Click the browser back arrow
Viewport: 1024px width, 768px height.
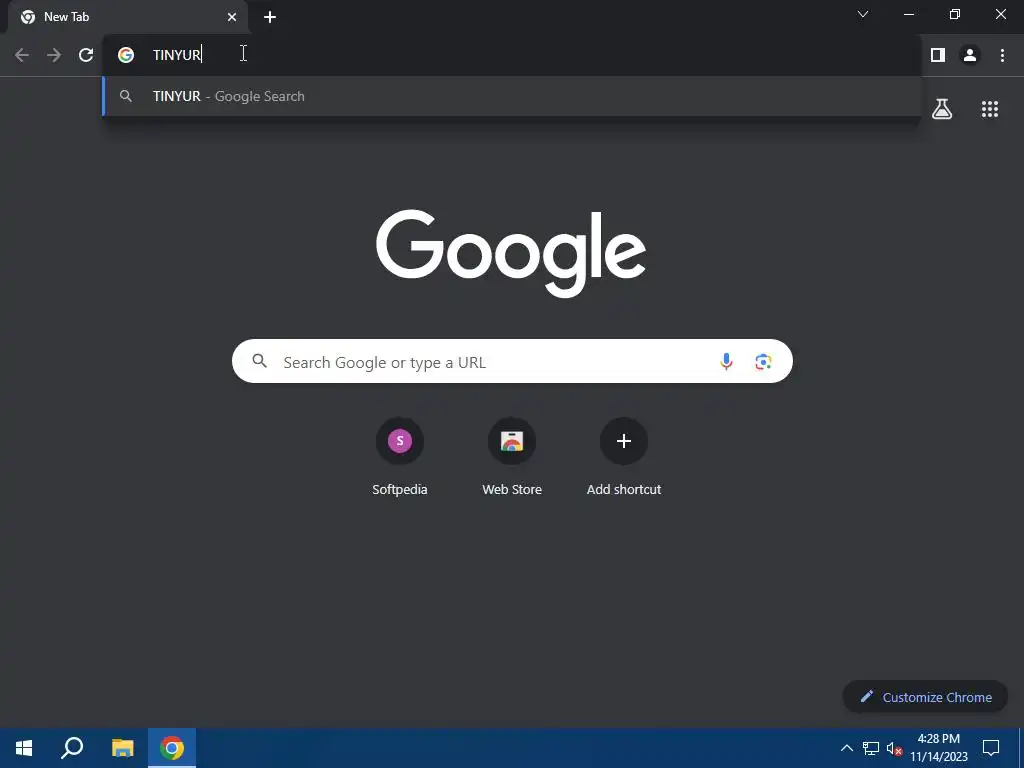tap(22, 55)
